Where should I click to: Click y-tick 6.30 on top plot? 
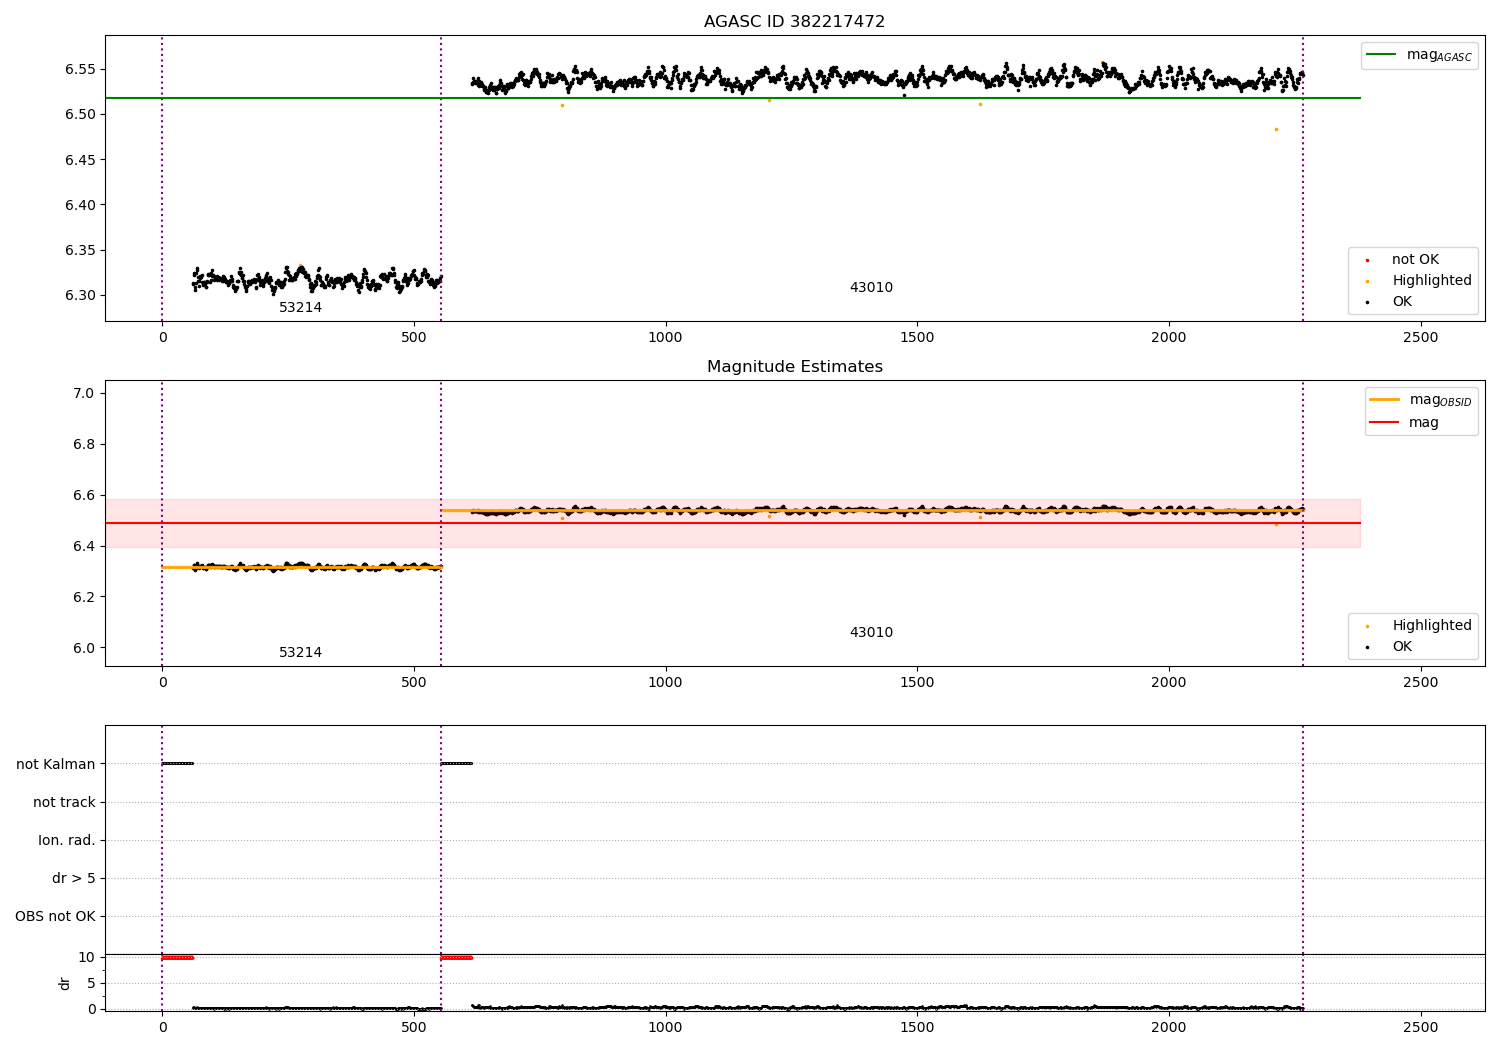[x=81, y=295]
